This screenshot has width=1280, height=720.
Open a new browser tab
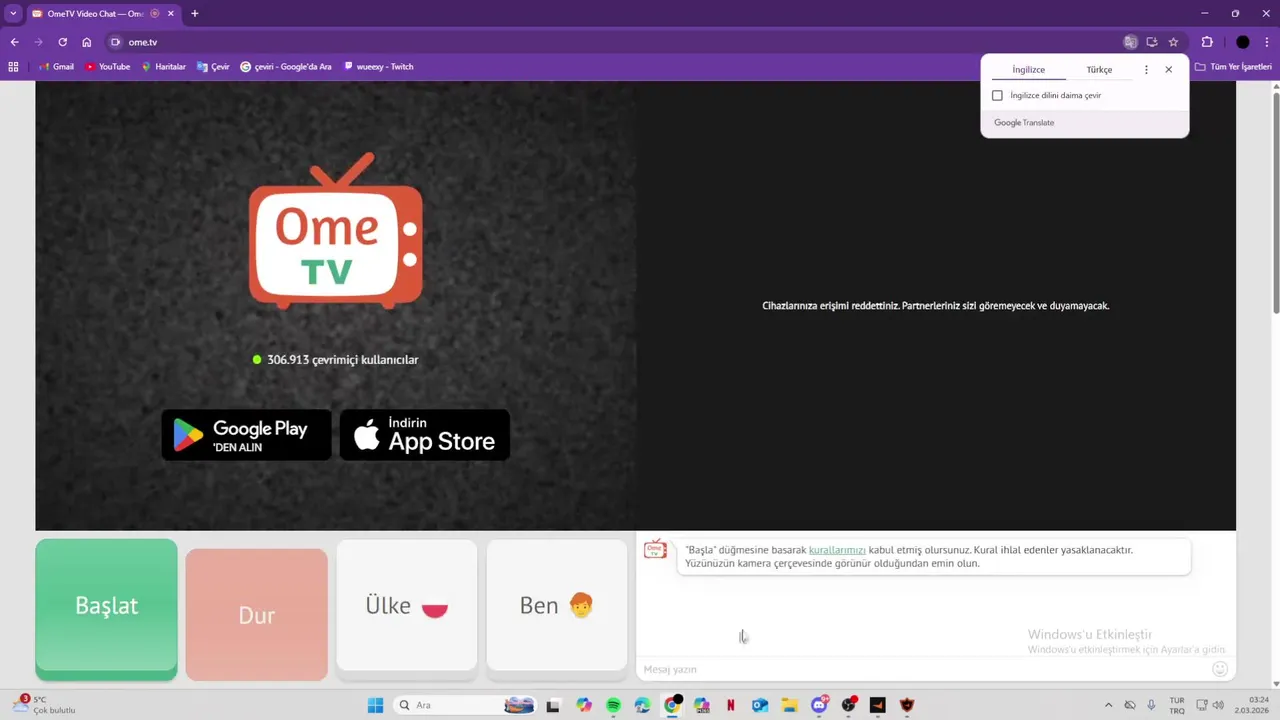pos(195,14)
